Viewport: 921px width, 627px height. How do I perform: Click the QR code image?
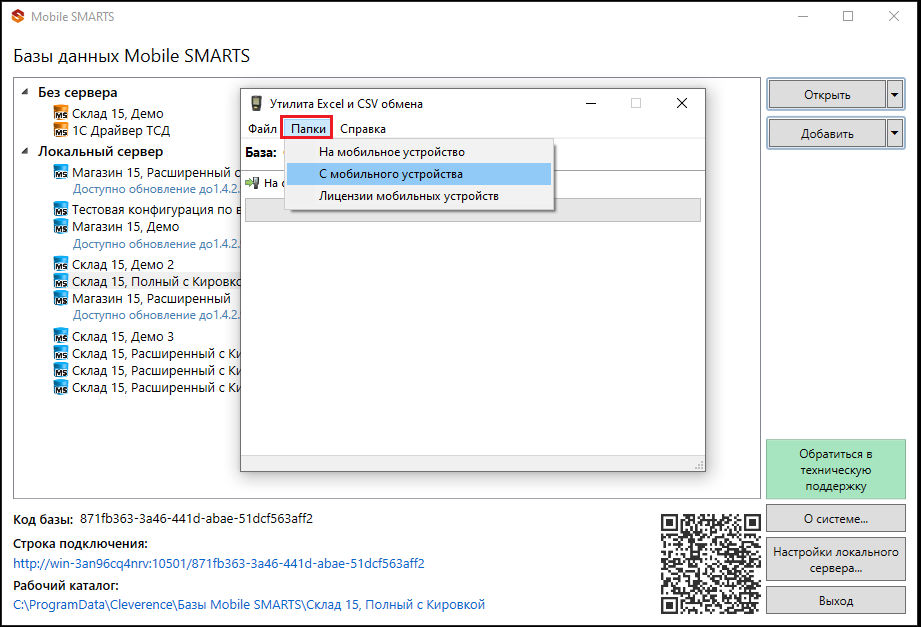tap(710, 564)
